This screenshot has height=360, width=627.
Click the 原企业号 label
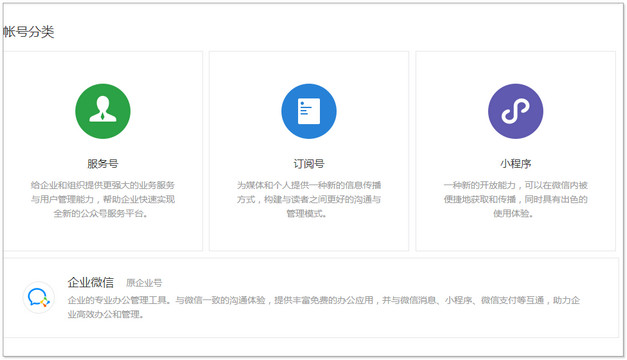(x=144, y=283)
